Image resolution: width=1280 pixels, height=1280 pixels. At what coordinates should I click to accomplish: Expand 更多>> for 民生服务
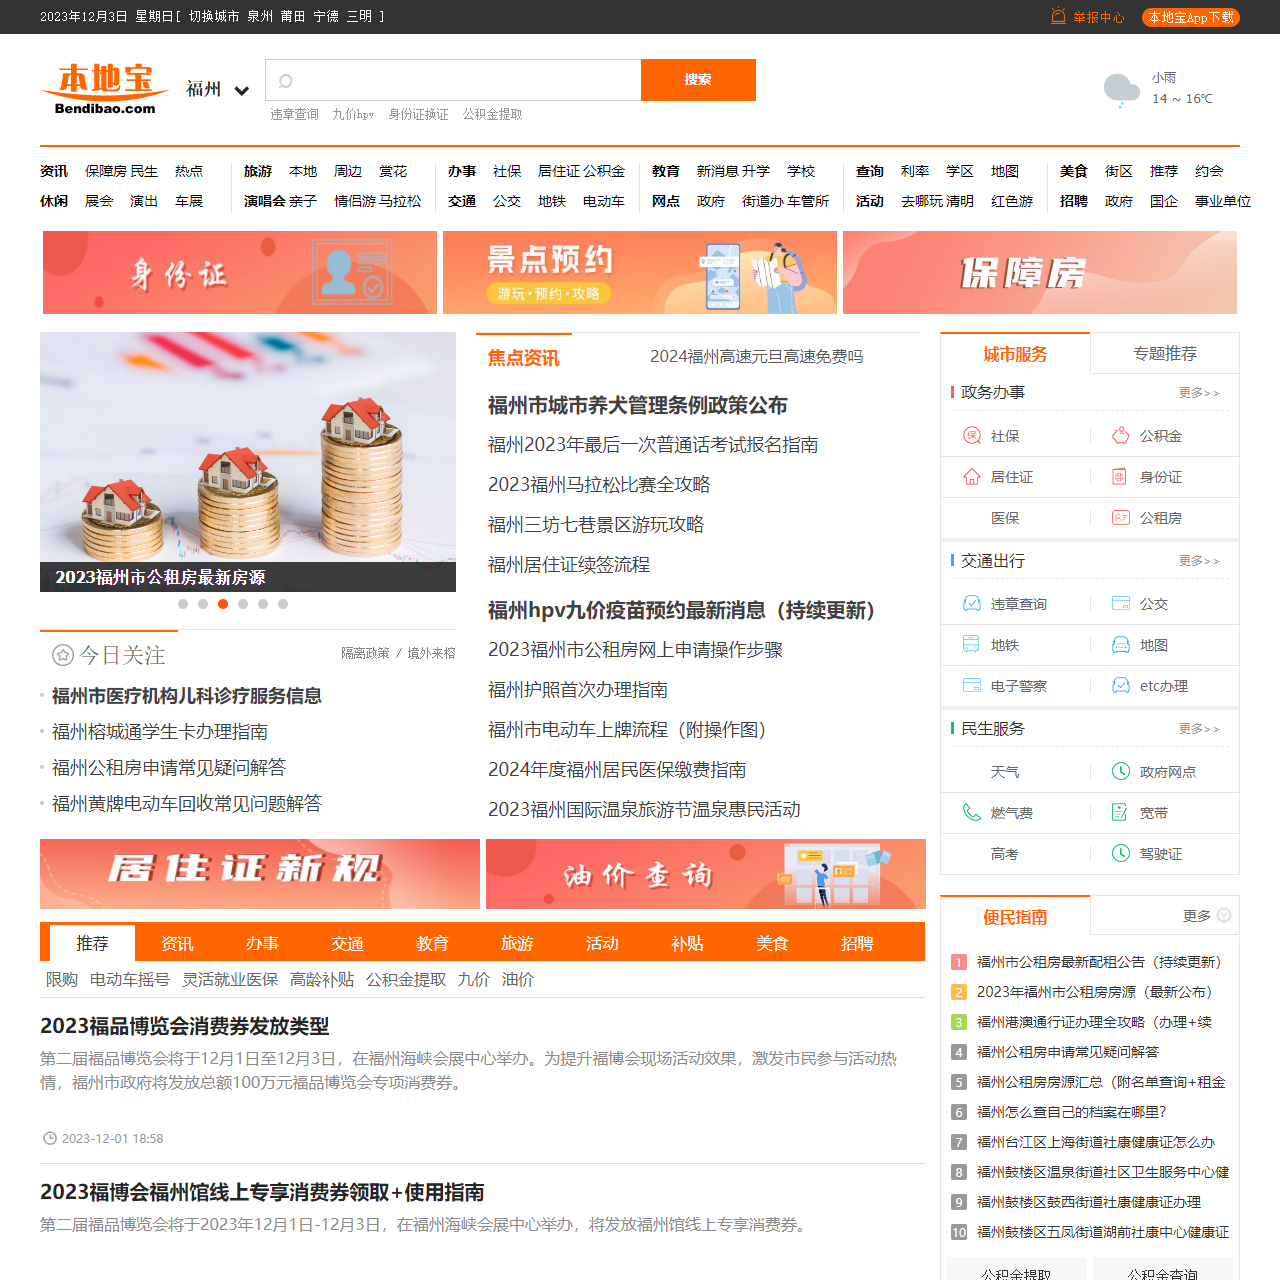pyautogui.click(x=1199, y=729)
